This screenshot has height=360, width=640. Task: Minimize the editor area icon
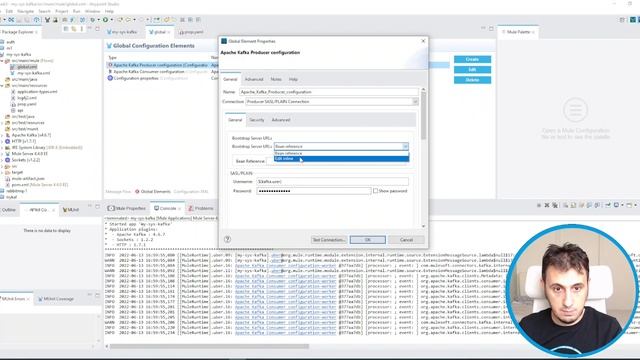click(x=483, y=29)
